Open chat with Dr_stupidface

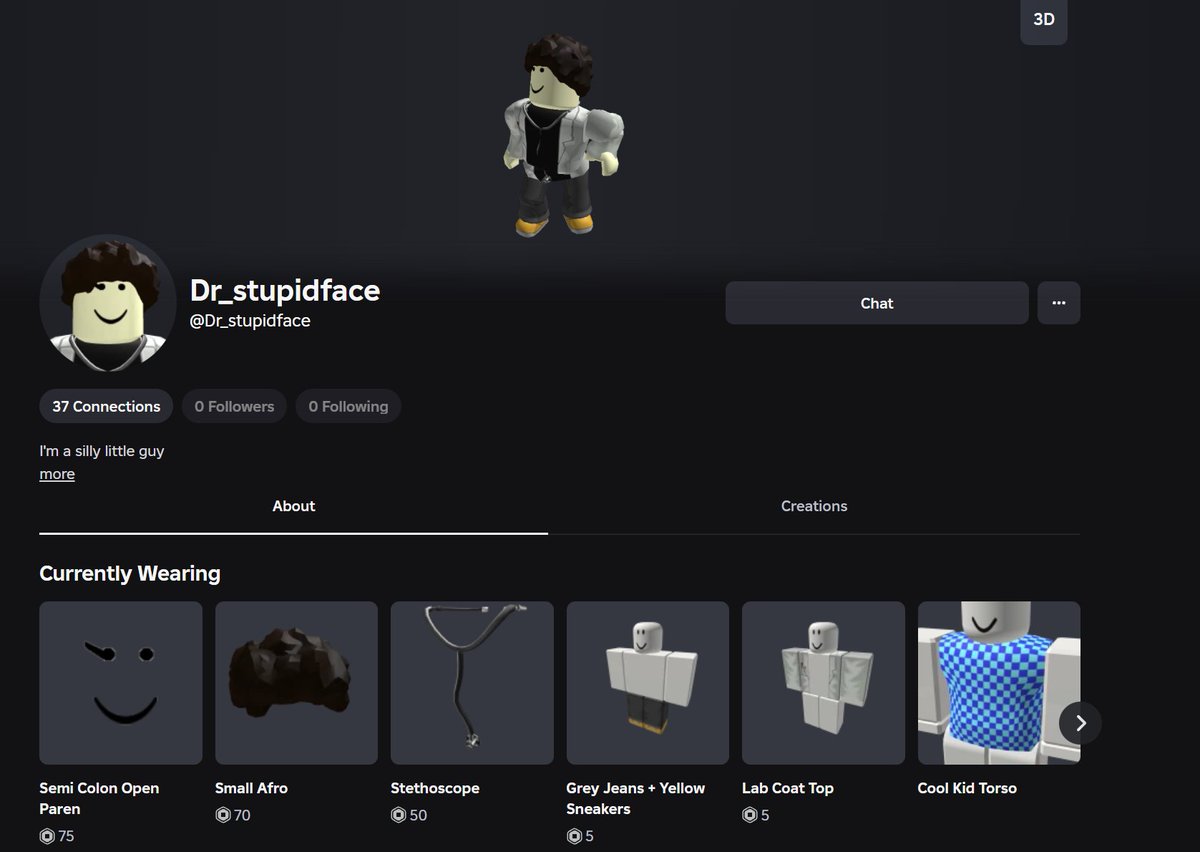click(877, 303)
